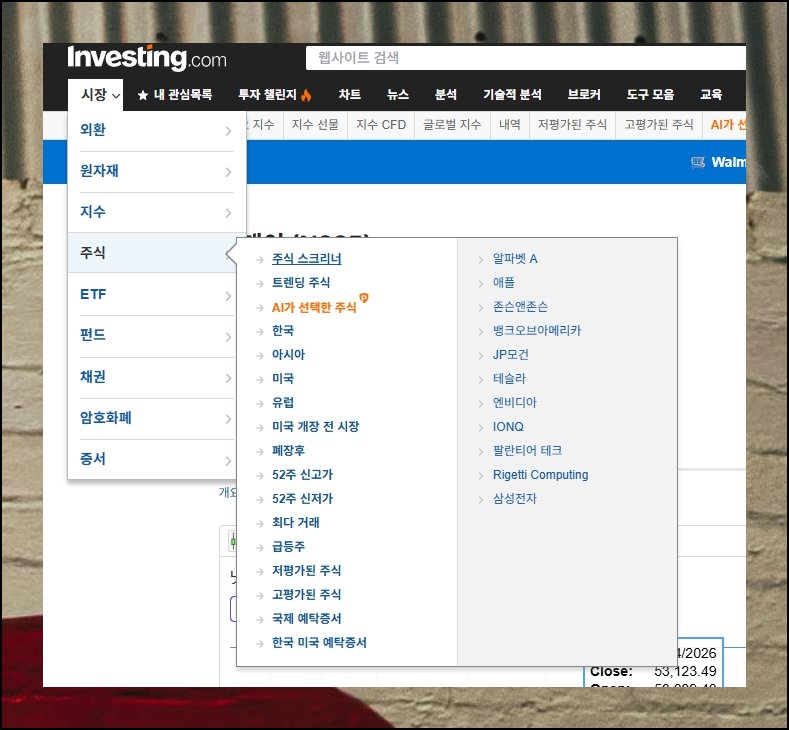
Task: Open the 아시아 stocks link
Action: pyautogui.click(x=288, y=355)
